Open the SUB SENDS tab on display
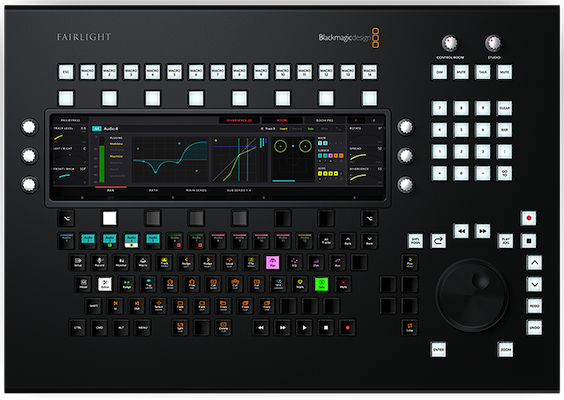 pyautogui.click(x=239, y=190)
